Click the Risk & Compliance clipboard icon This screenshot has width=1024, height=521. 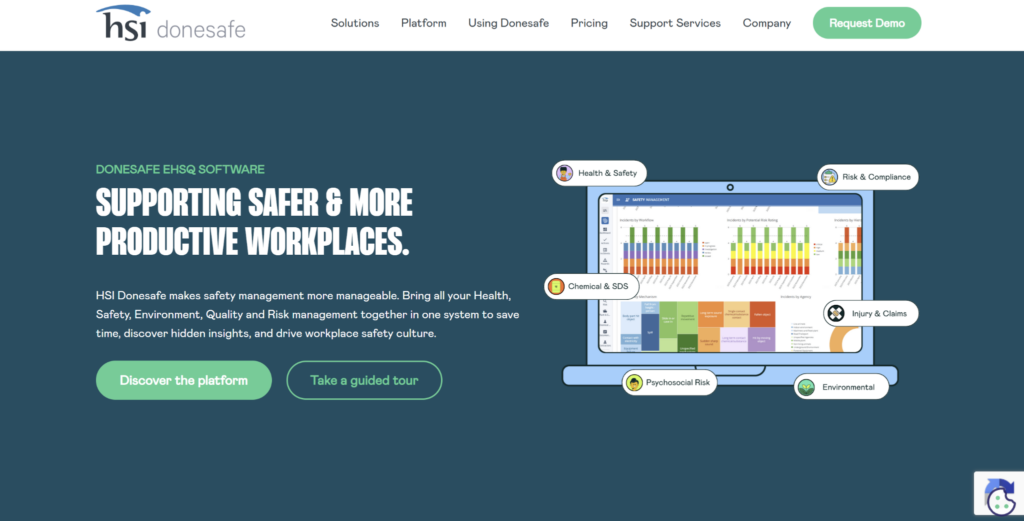829,177
